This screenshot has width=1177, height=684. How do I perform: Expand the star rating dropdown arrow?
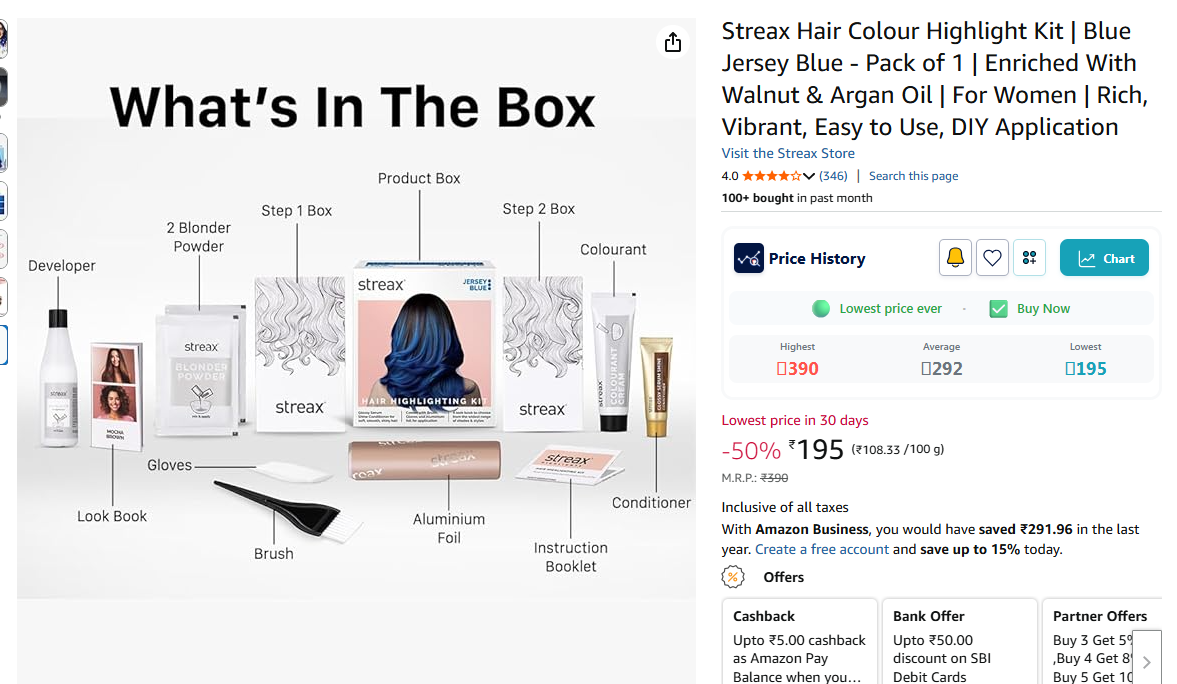tap(808, 176)
